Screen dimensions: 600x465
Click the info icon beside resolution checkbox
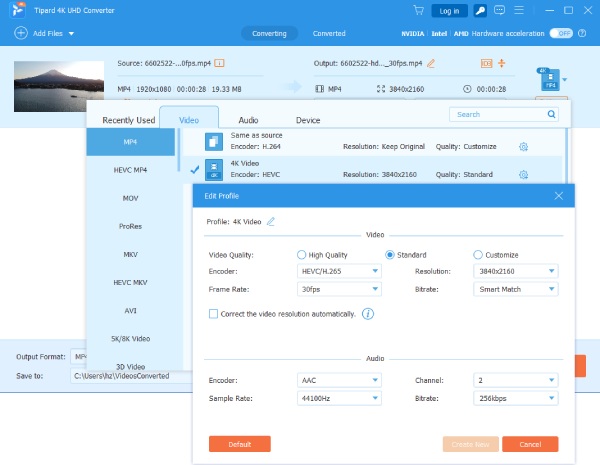click(x=368, y=314)
